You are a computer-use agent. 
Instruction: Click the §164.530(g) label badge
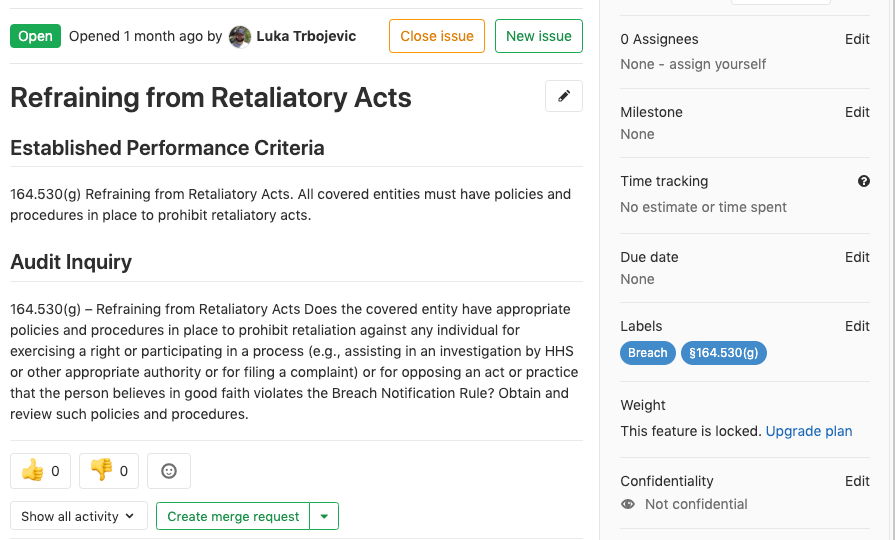723,353
